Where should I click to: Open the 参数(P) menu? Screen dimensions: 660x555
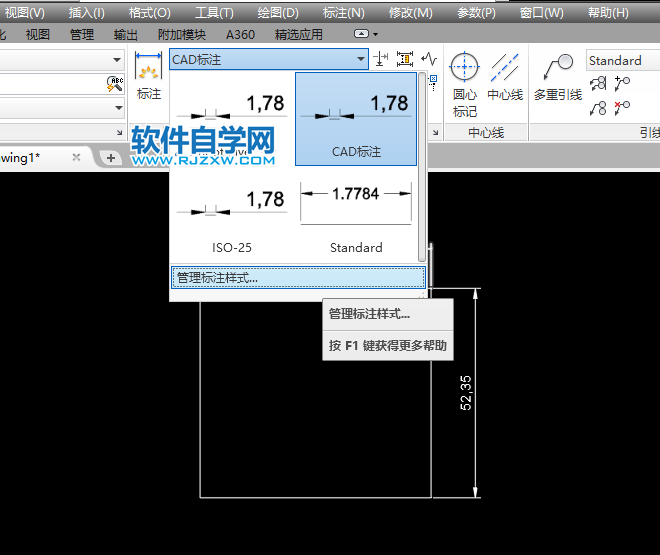click(476, 13)
